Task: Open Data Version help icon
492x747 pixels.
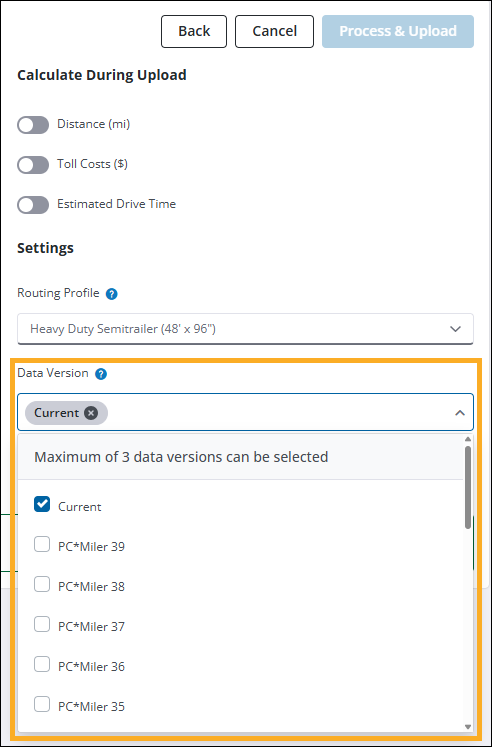Action: [x=100, y=374]
